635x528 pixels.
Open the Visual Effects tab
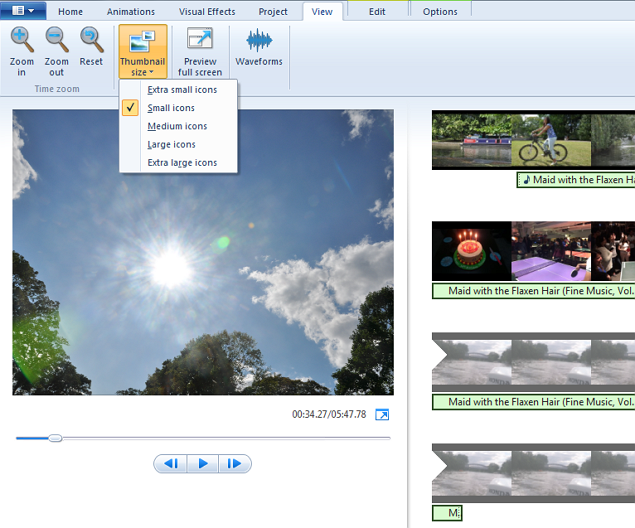click(207, 12)
